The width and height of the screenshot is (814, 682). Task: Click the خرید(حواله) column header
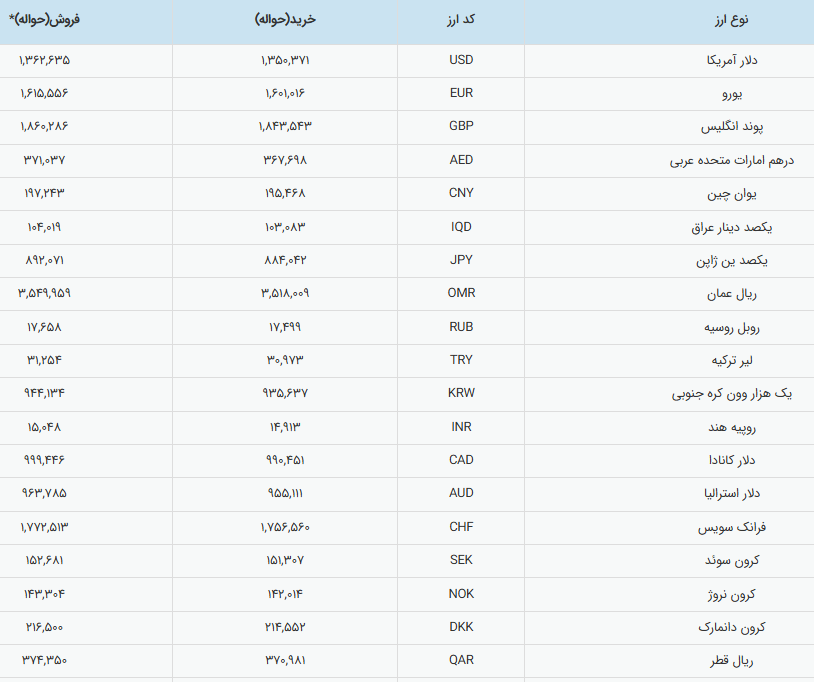(285, 19)
